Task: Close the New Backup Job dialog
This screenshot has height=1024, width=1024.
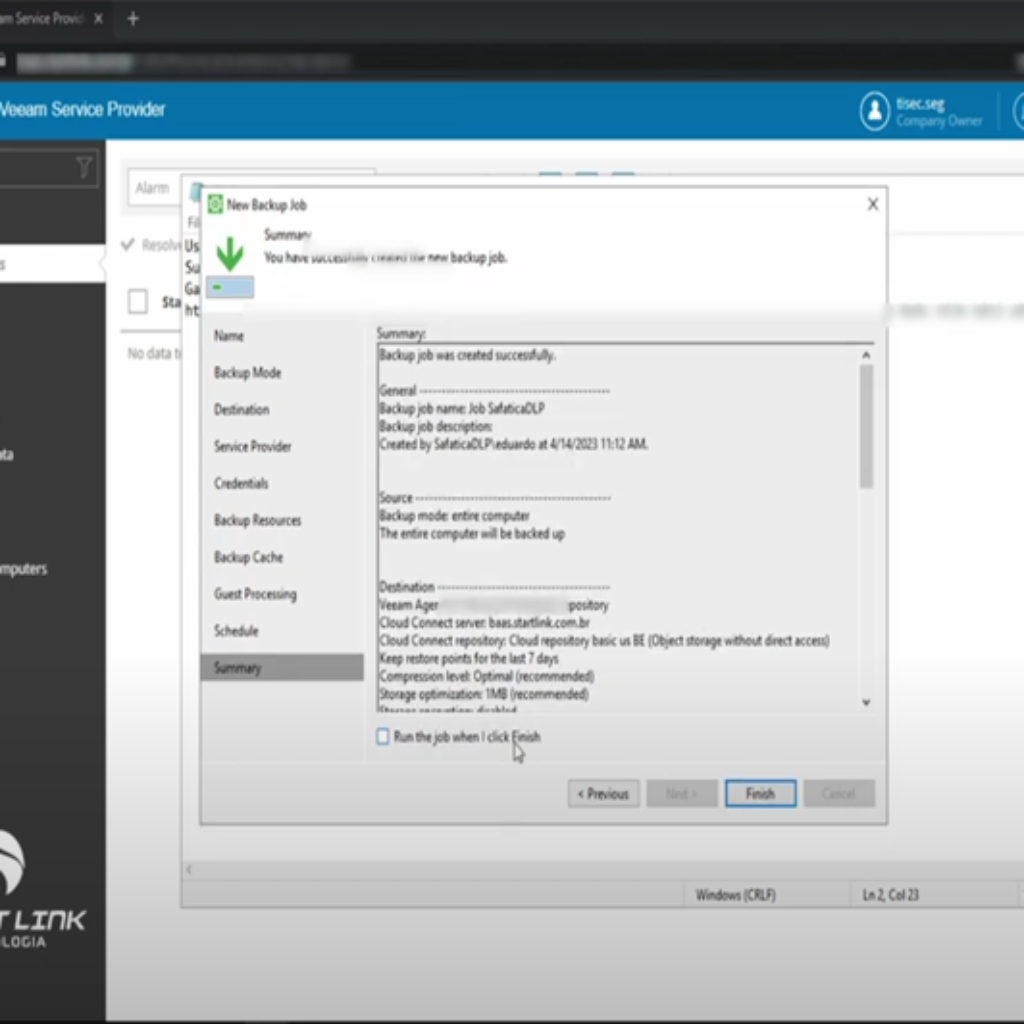Action: click(x=872, y=204)
